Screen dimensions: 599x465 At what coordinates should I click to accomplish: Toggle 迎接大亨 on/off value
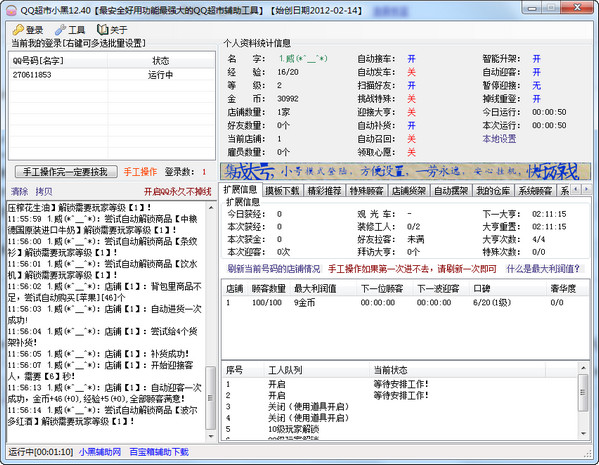411,112
